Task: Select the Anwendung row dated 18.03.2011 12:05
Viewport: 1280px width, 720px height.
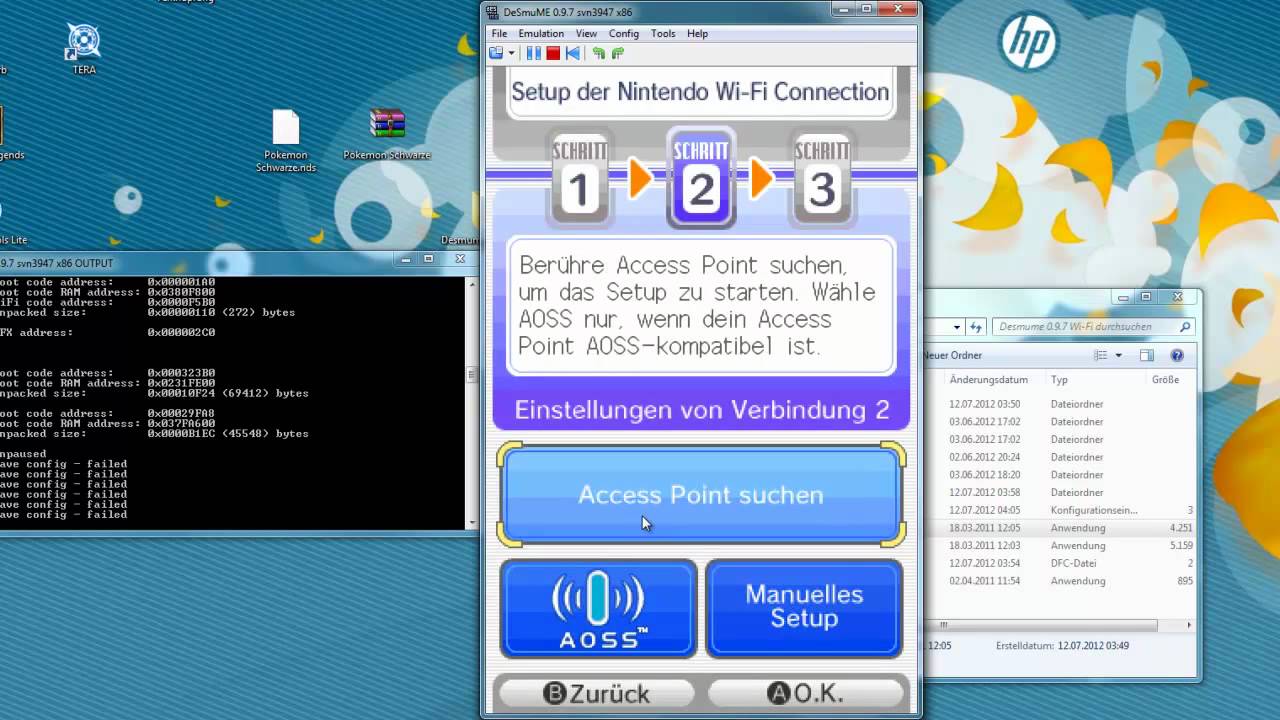Action: tap(1060, 528)
